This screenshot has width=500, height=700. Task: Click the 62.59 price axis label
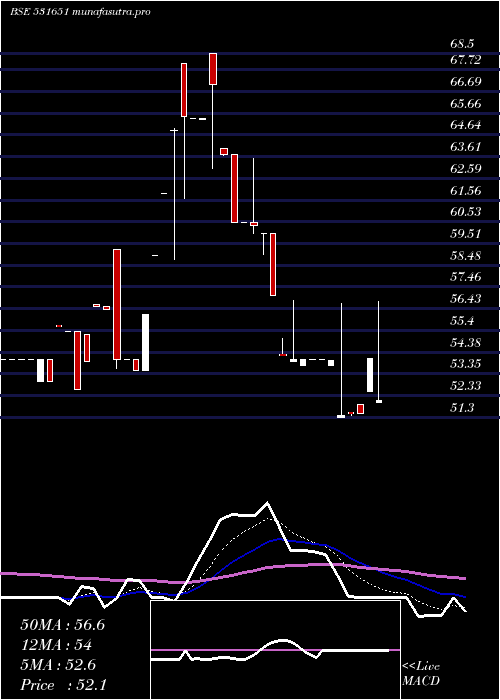(x=465, y=169)
